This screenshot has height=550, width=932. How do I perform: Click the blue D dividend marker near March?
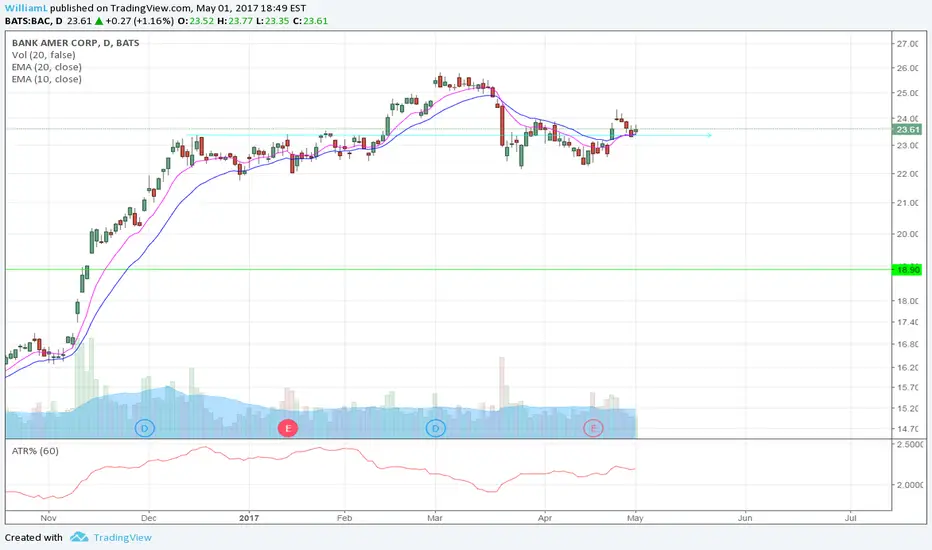pyautogui.click(x=436, y=428)
